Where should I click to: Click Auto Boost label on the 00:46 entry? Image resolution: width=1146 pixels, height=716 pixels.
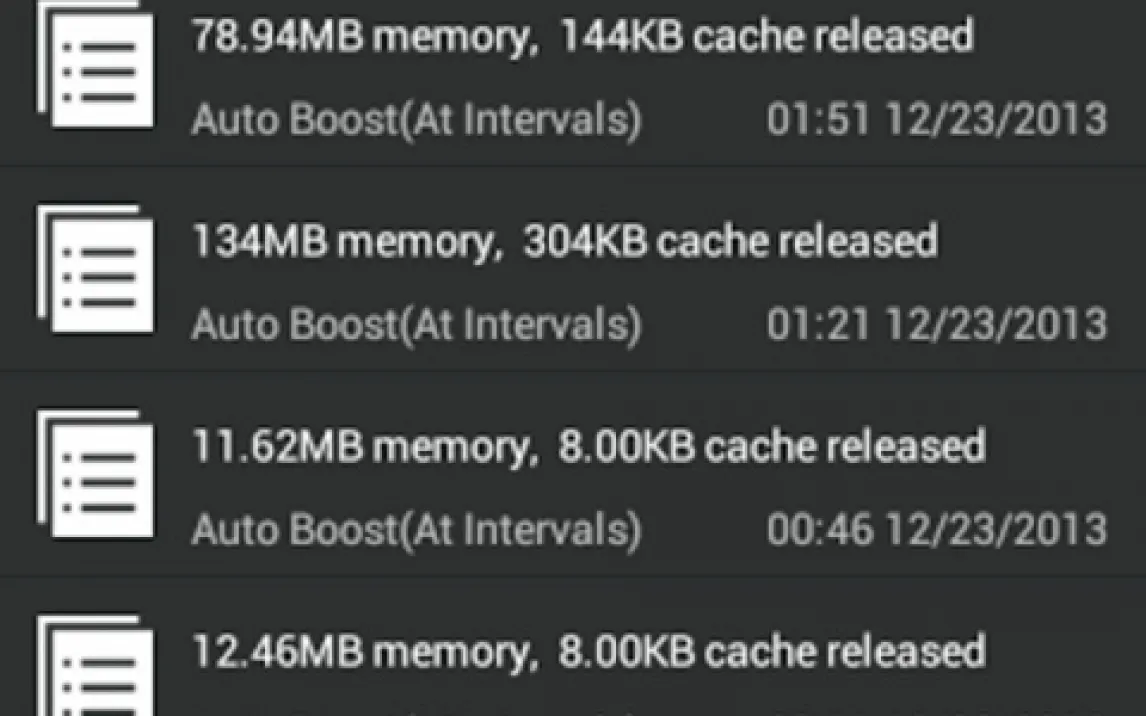415,530
